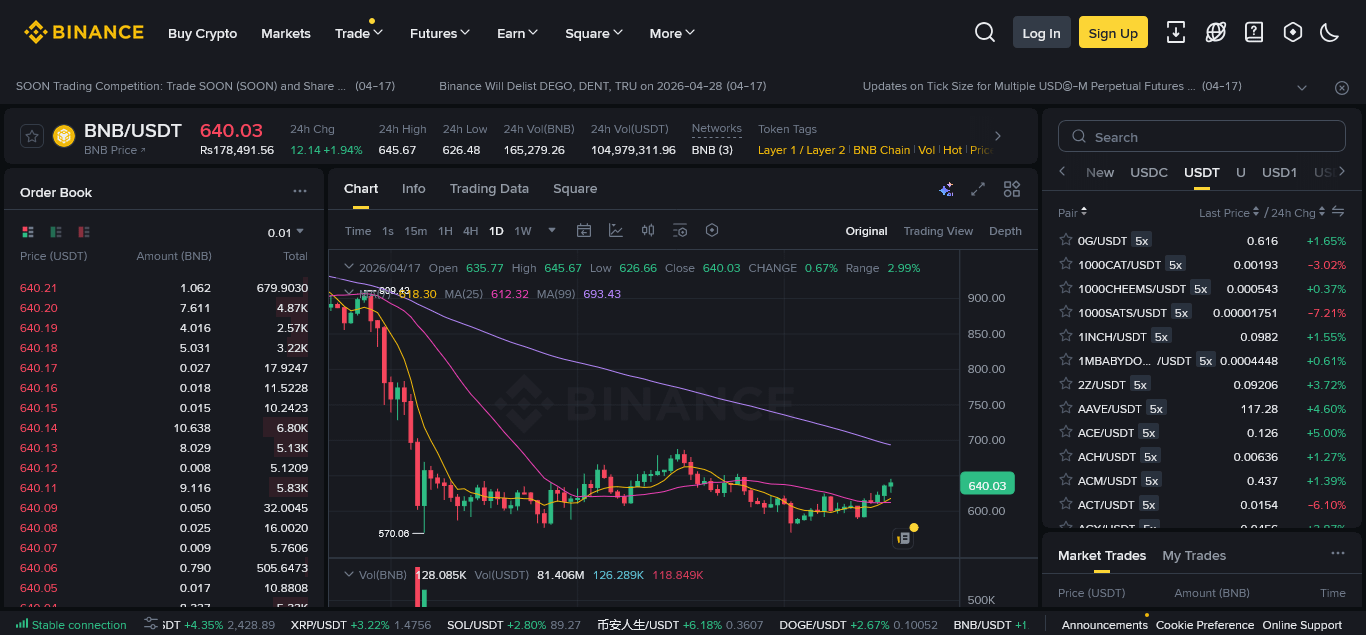The image size is (1366, 635).
Task: Close the announcement banner
Action: click(x=1342, y=88)
